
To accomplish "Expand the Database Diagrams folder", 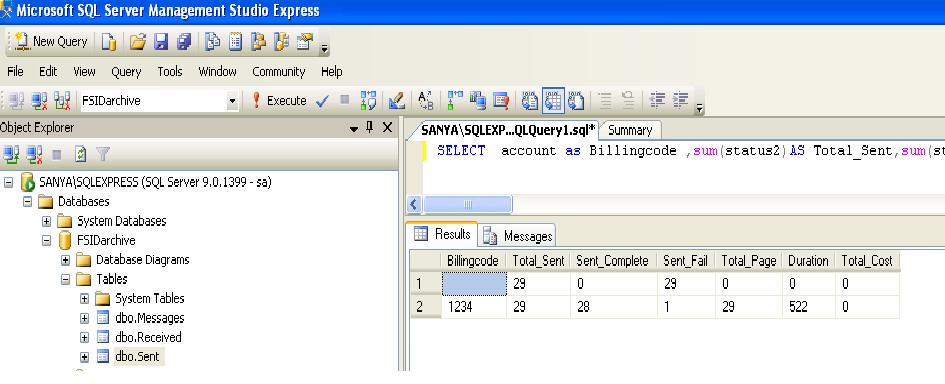I will [x=66, y=260].
